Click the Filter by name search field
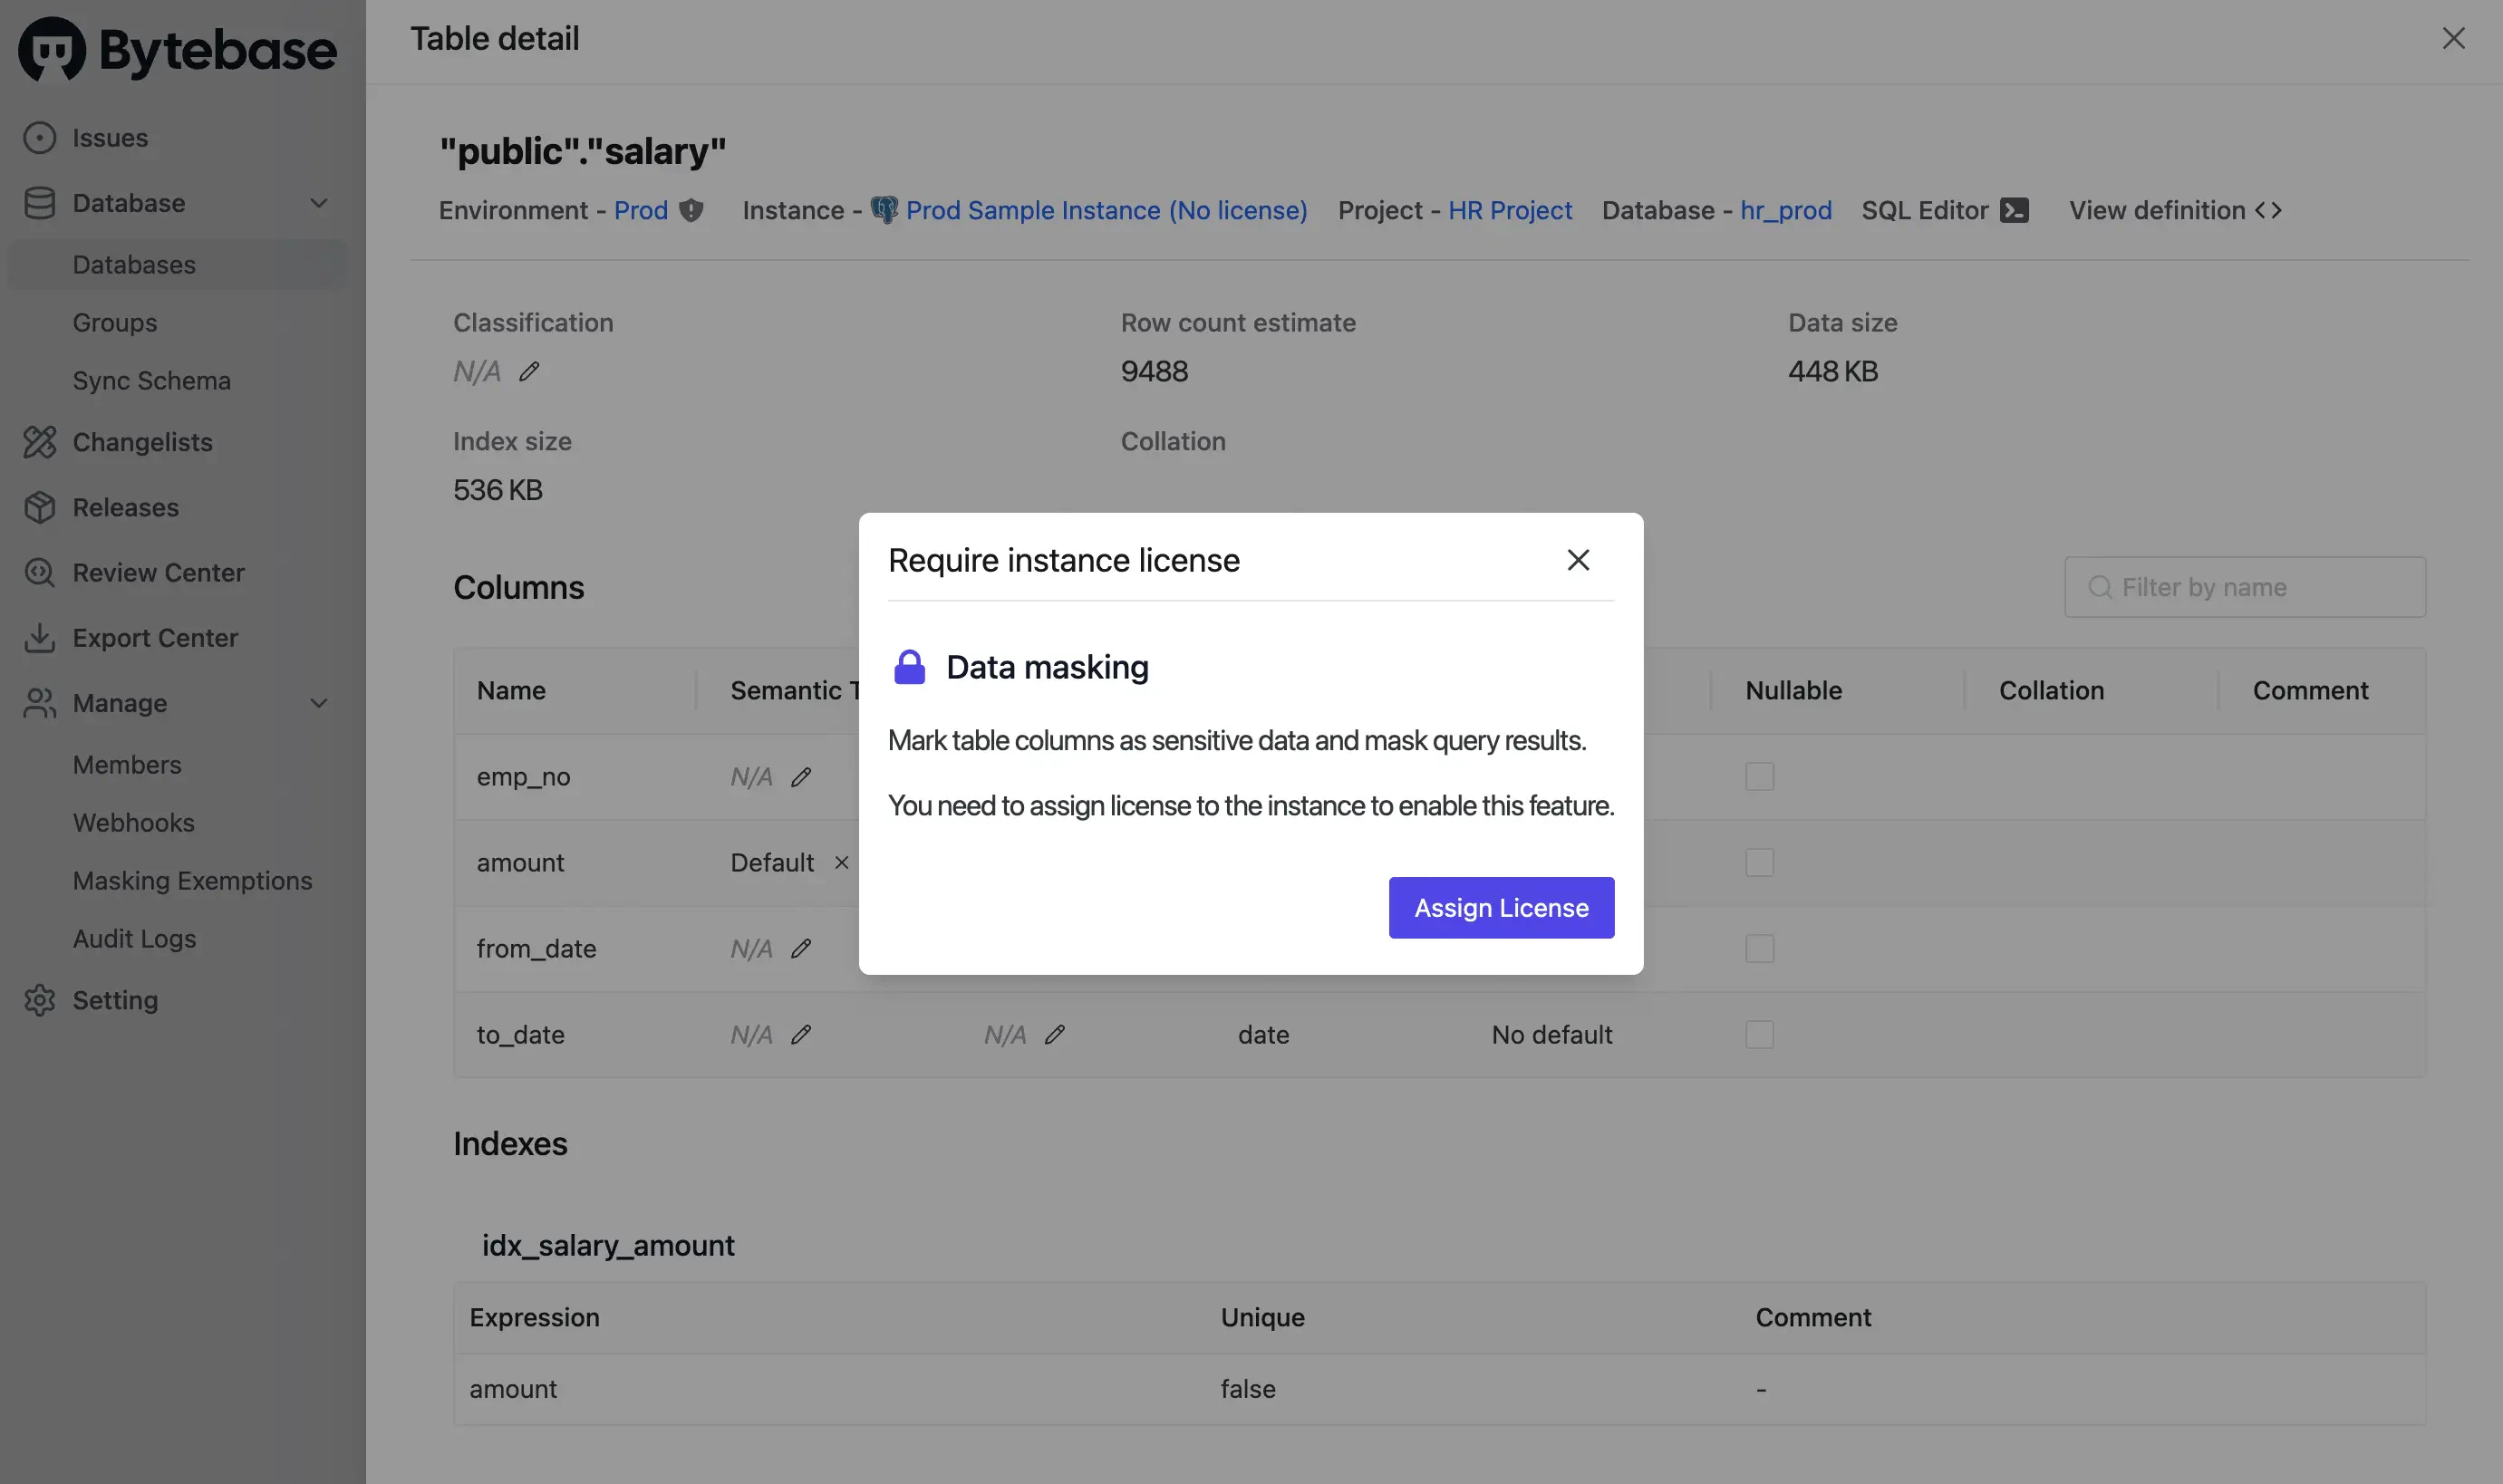Viewport: 2503px width, 1484px height. coord(2244,586)
